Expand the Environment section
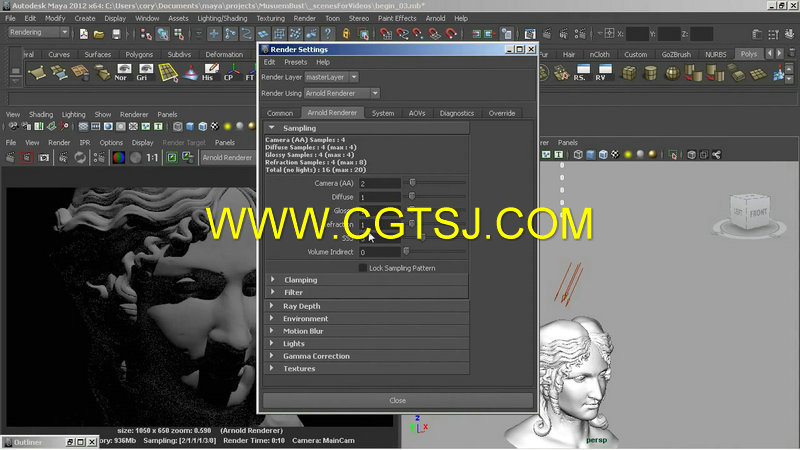Viewport: 800px width, 450px height. tap(271, 318)
